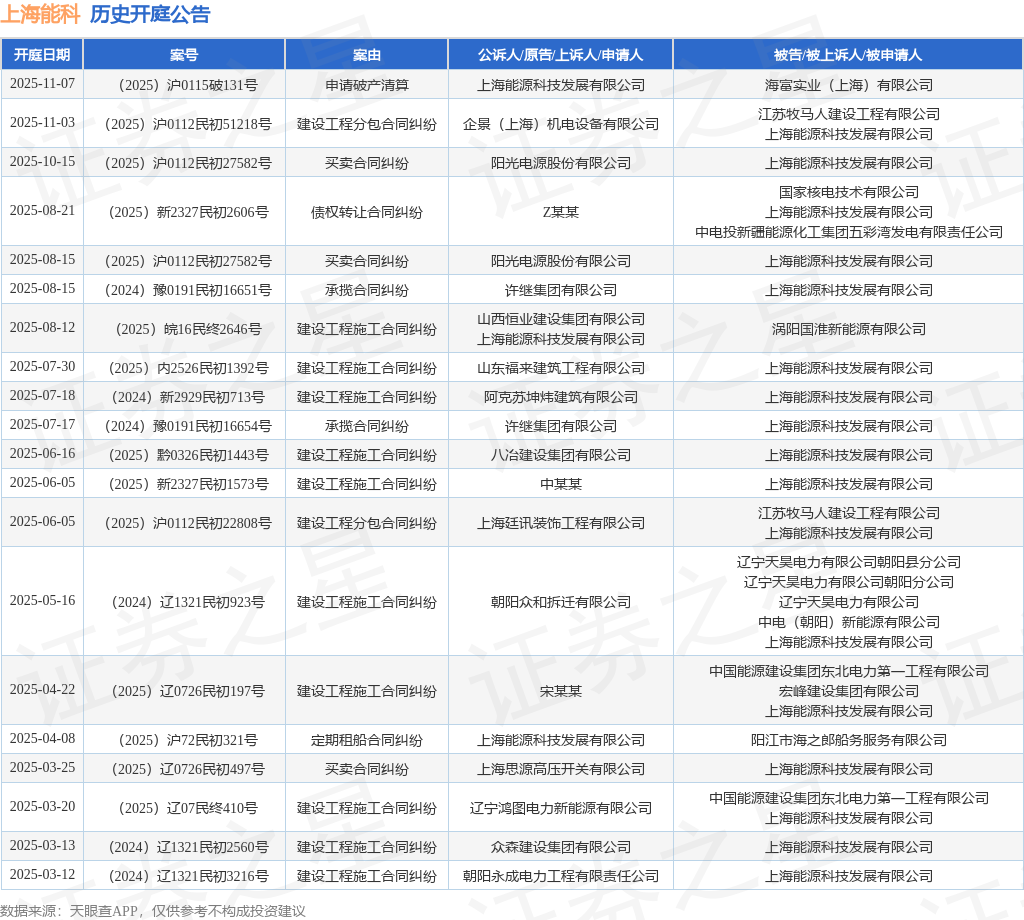Click plaintiff 山东福来建筑工程有限公司
1024x920 pixels.
[x=560, y=368]
